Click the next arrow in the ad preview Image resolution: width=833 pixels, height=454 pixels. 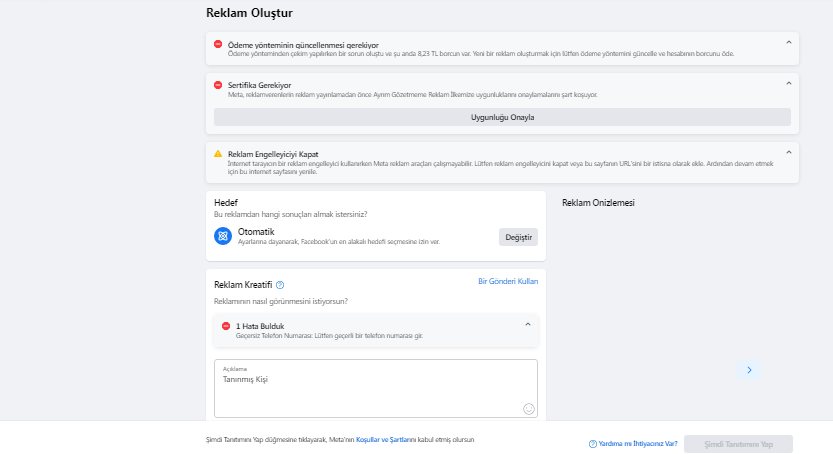749,370
